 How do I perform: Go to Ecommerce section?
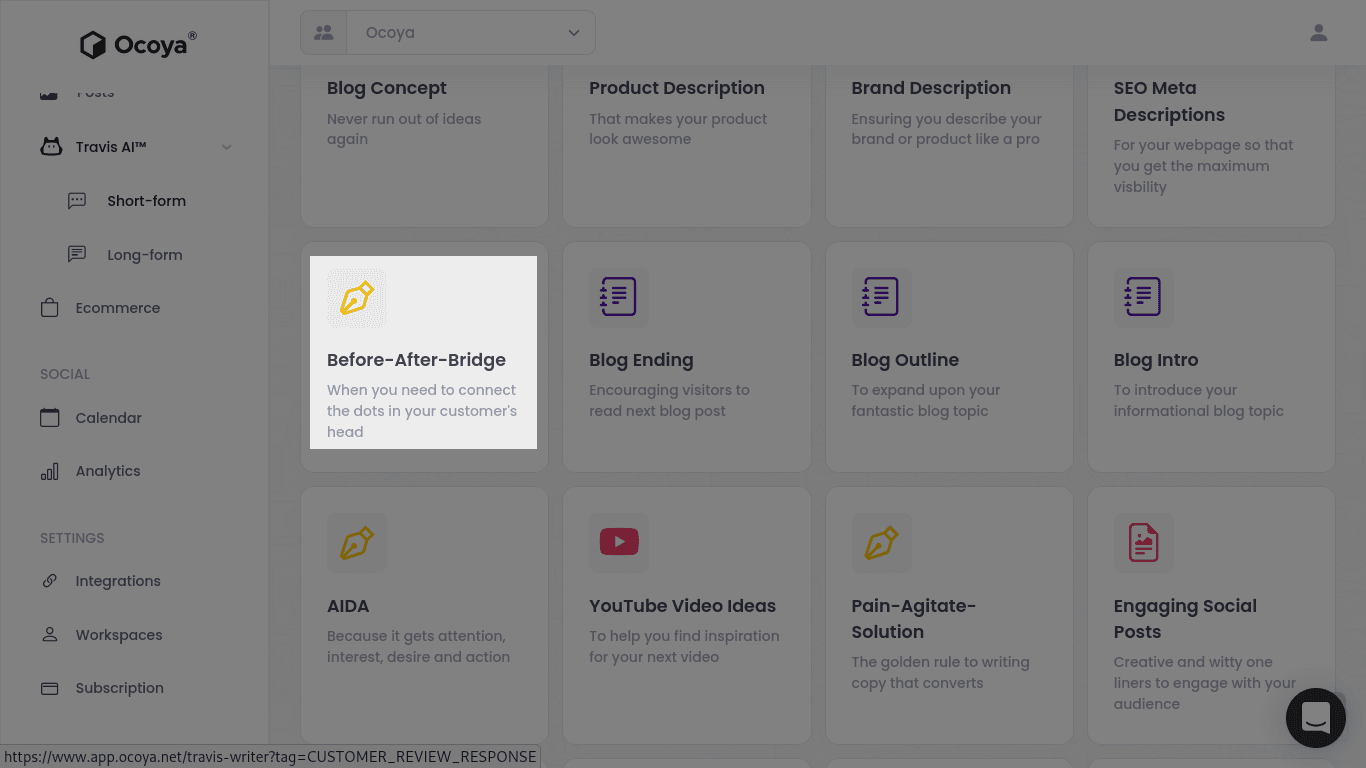click(x=118, y=308)
